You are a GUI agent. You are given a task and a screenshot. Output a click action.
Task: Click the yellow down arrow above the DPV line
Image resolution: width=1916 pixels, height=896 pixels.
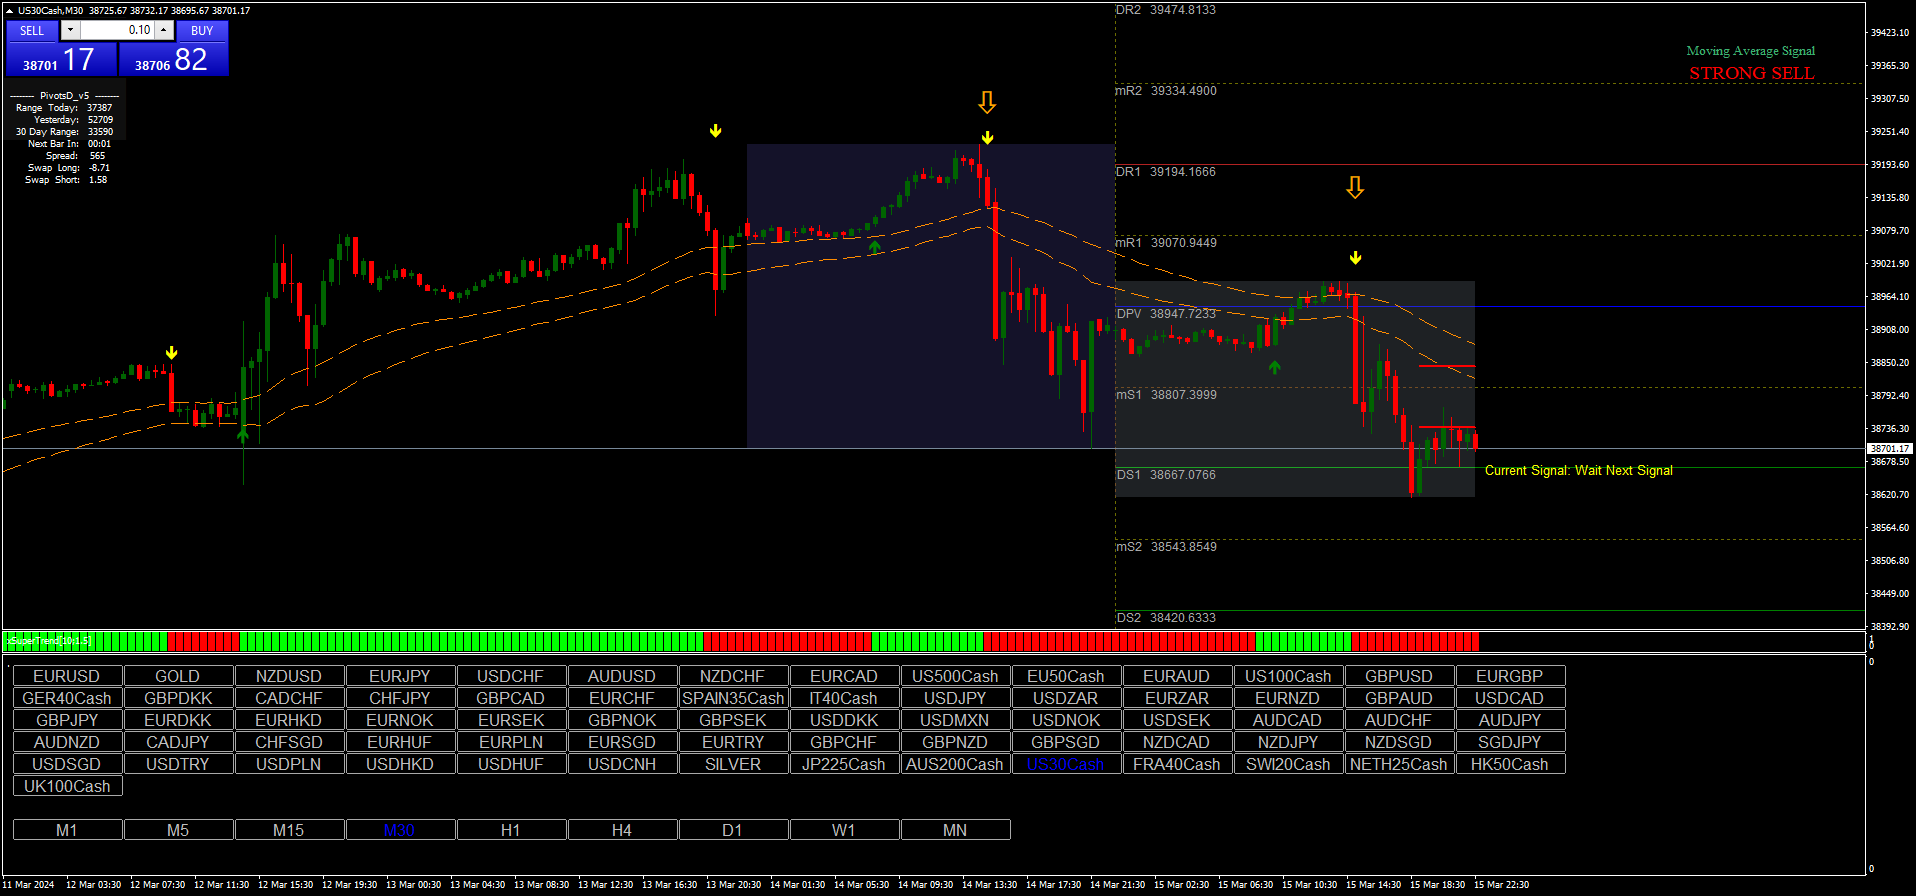point(1355,258)
